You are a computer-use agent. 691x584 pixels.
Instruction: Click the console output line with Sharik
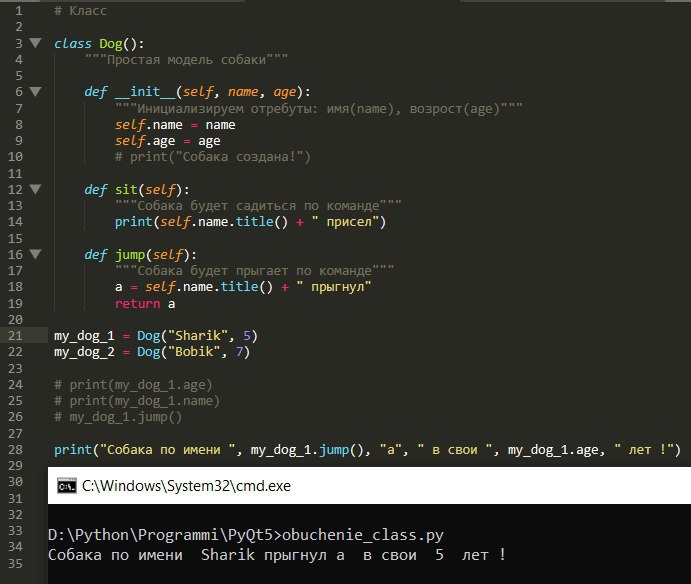point(277,555)
